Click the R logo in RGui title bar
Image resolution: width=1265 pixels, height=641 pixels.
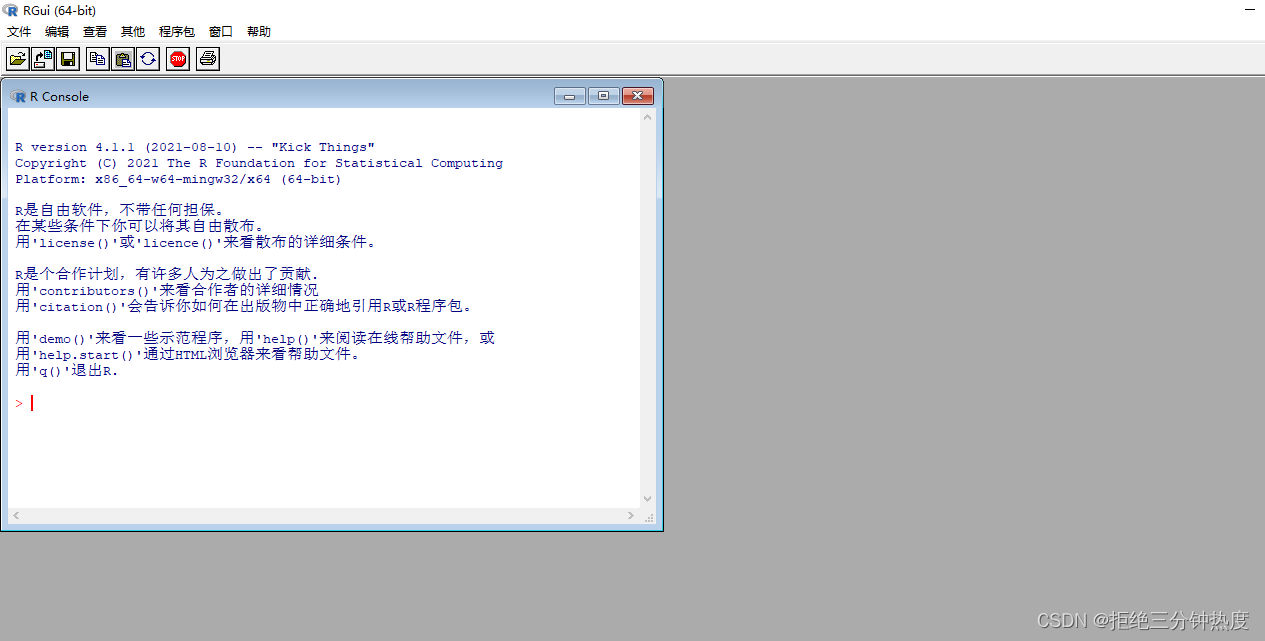(11, 10)
